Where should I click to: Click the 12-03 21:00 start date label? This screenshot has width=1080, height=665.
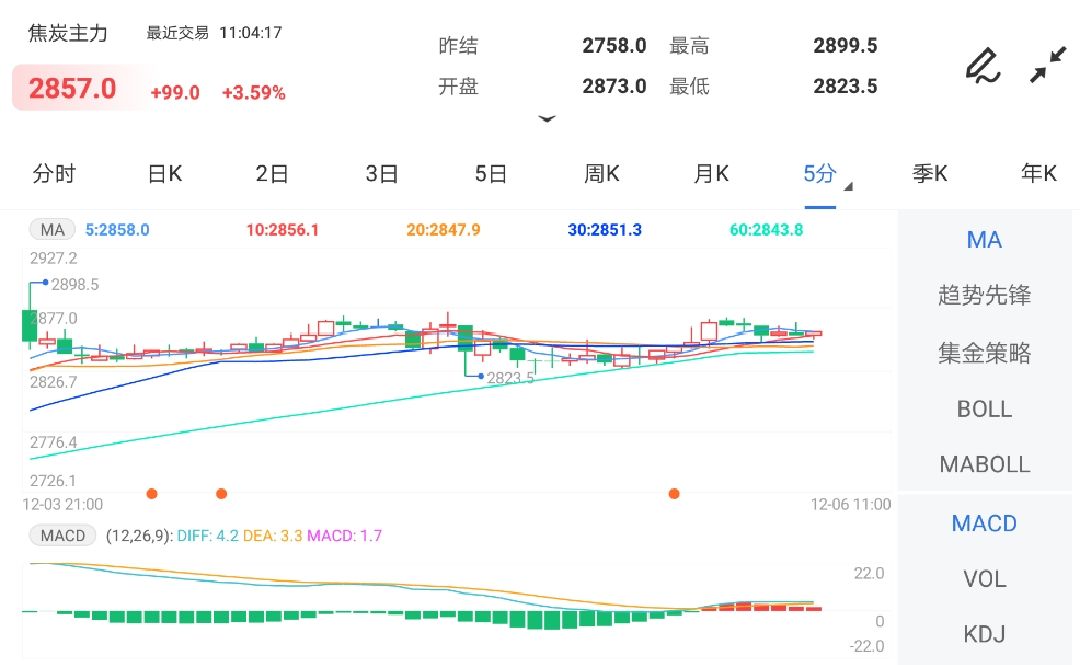click(x=63, y=504)
